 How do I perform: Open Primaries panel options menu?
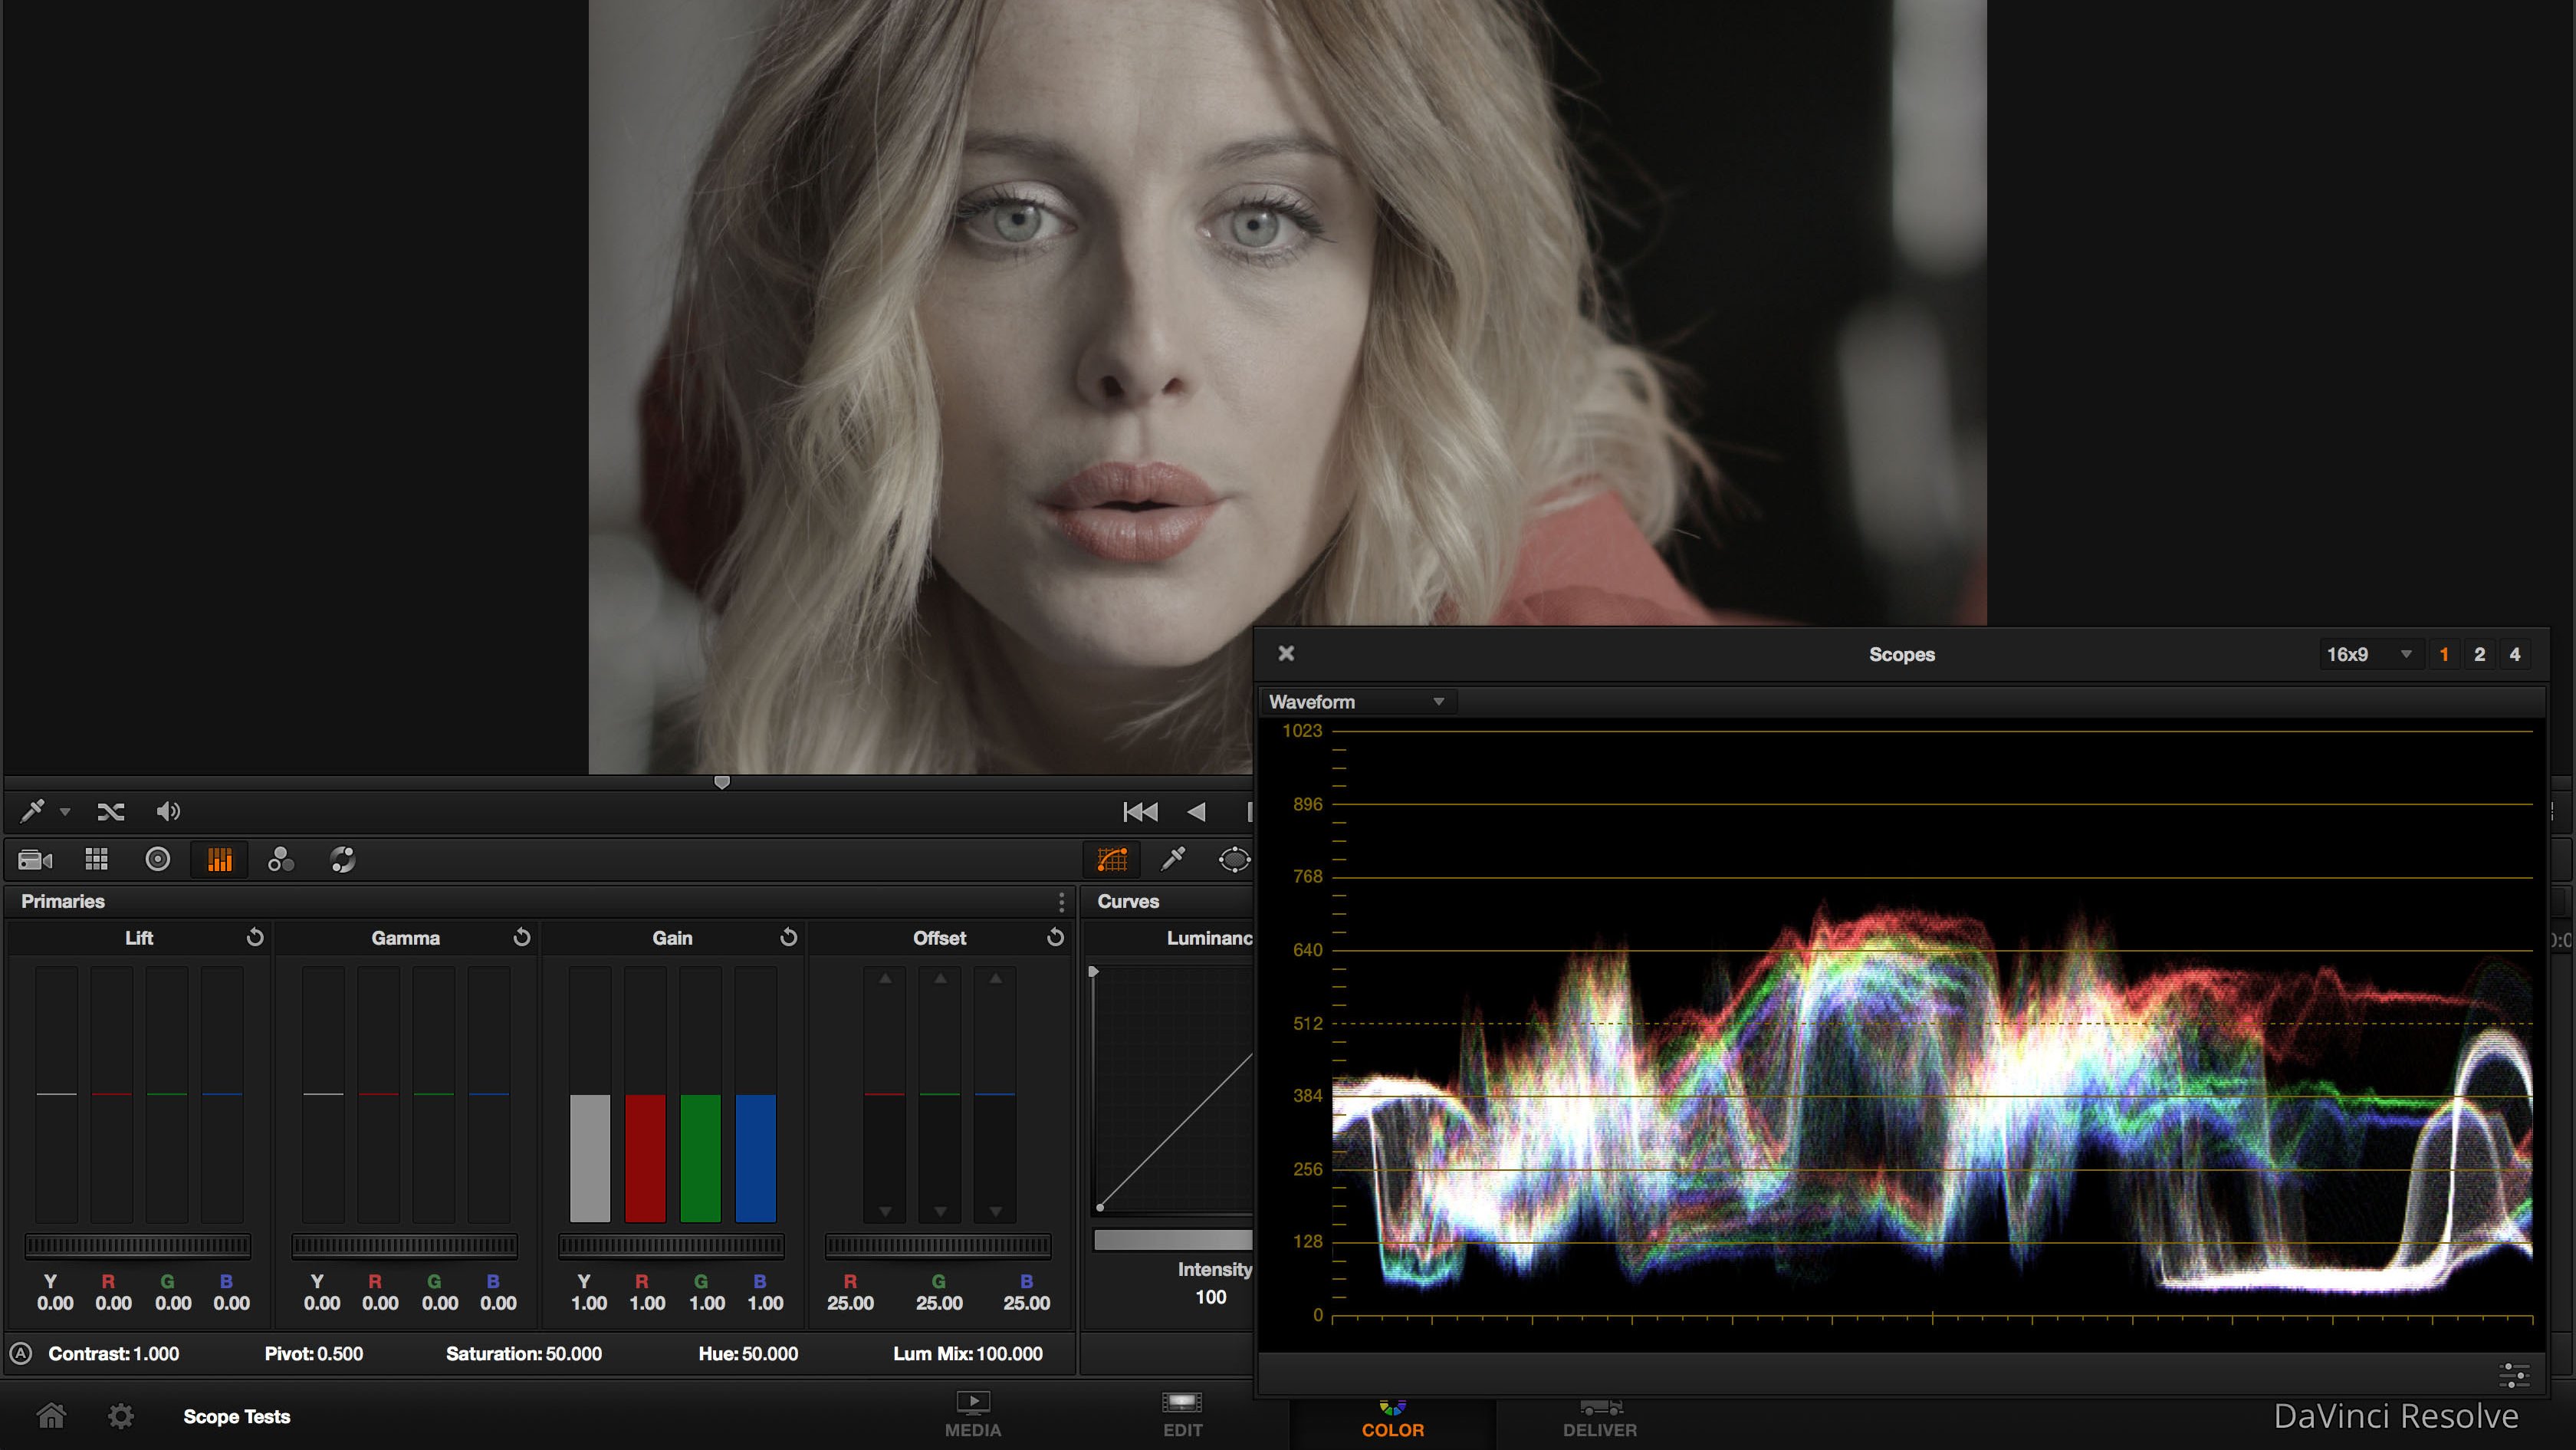(1061, 902)
